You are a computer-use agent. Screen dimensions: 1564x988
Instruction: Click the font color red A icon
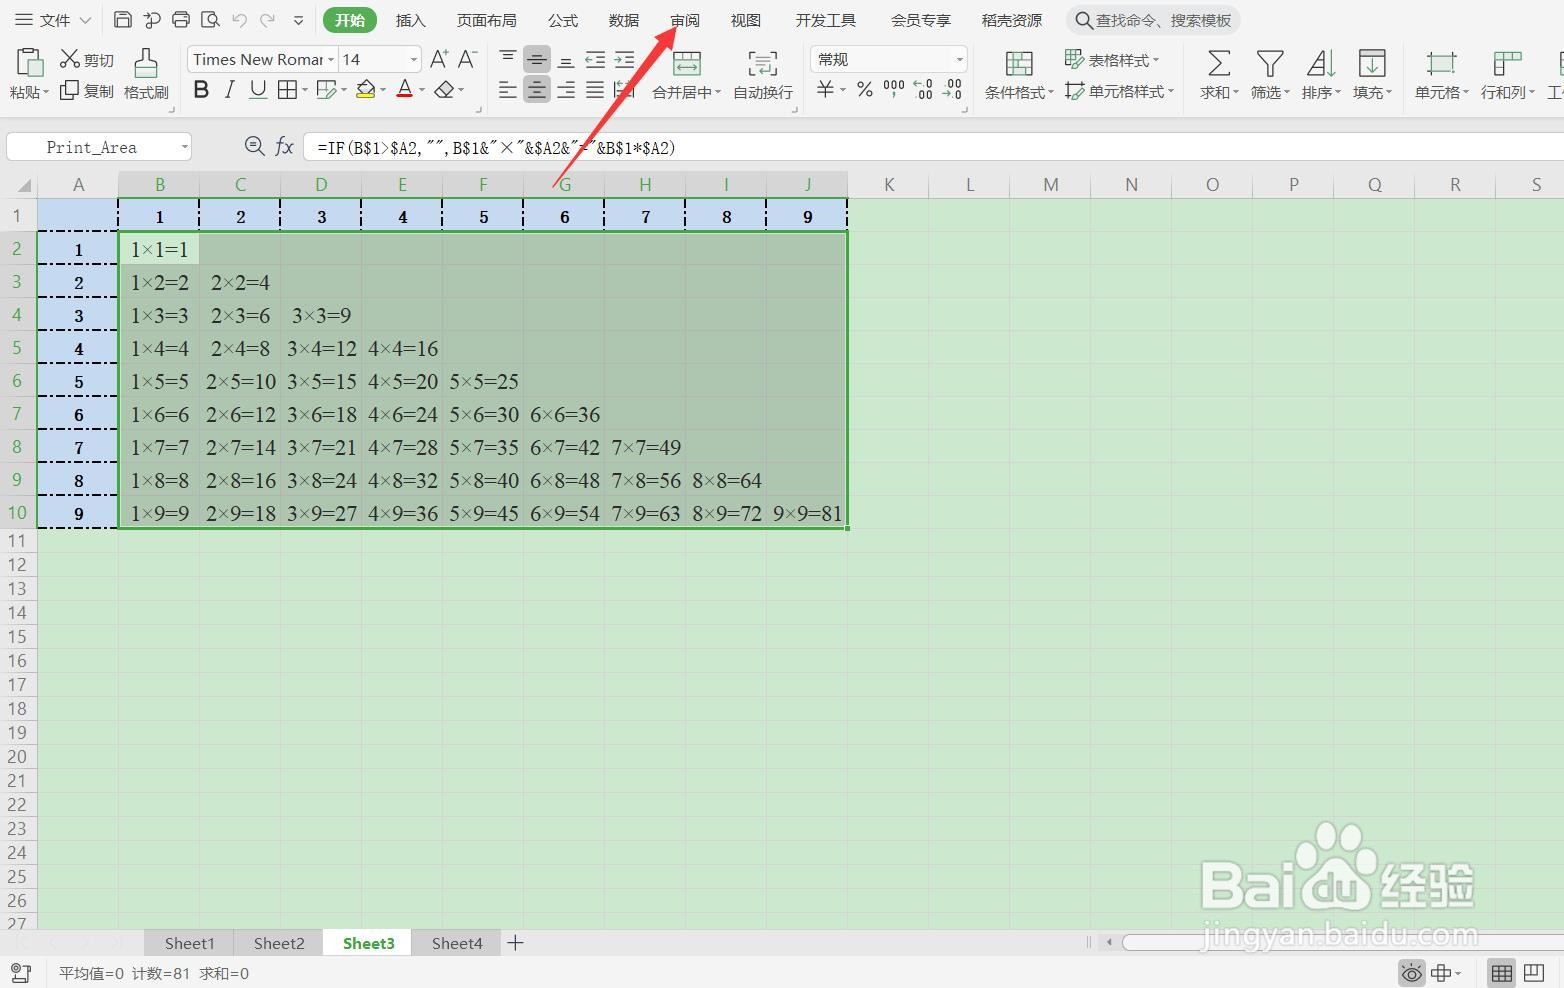click(405, 90)
